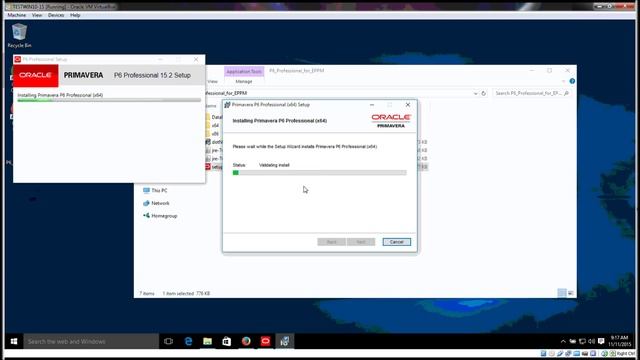Click the 'Validating install' status text
This screenshot has width=640, height=360.
[274, 165]
